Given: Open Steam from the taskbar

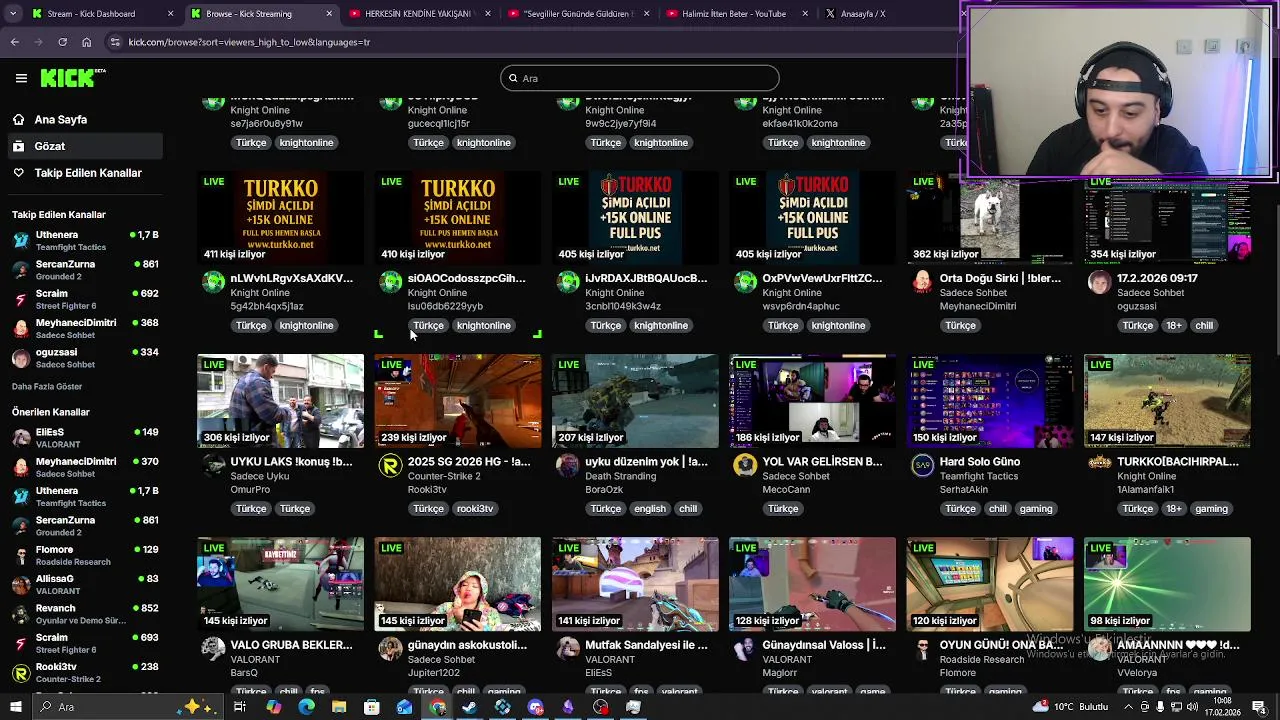Looking at the screenshot, I should point(469,707).
